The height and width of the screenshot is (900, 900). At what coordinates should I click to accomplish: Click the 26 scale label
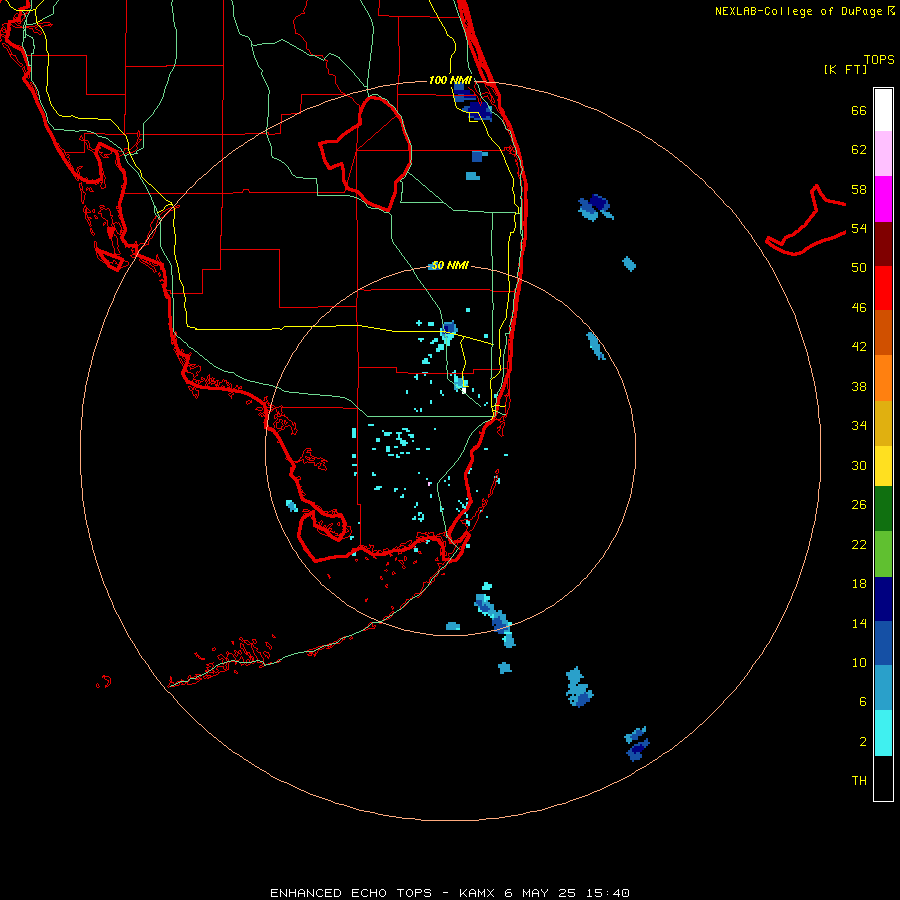(859, 505)
